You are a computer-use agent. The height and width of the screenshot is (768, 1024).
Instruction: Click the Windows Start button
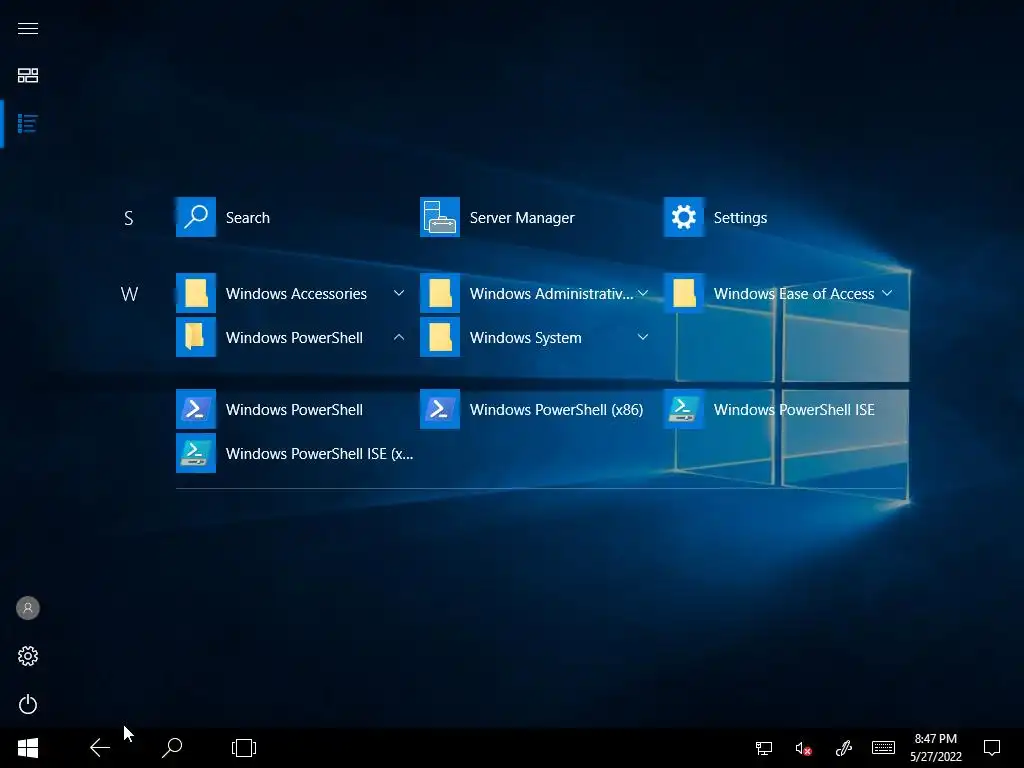[27, 748]
